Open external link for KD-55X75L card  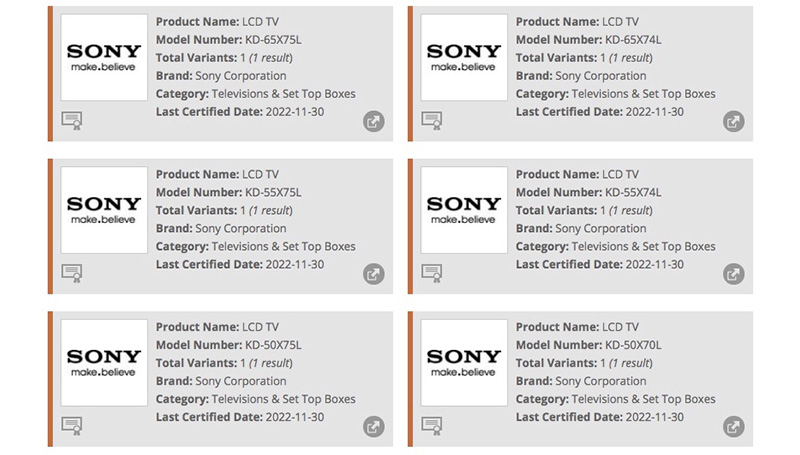tap(373, 274)
